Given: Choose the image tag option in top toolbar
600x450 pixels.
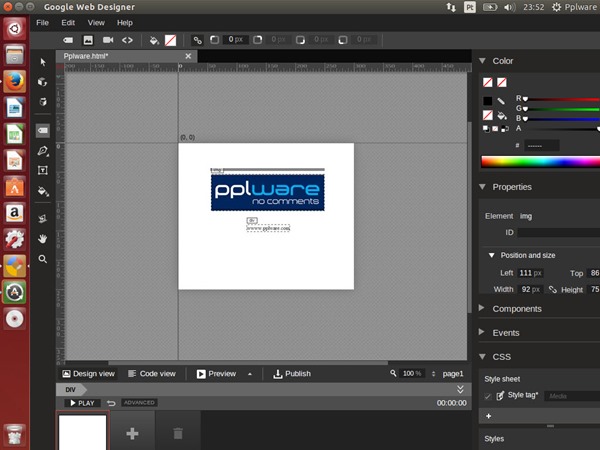Looking at the screenshot, I should (88, 40).
